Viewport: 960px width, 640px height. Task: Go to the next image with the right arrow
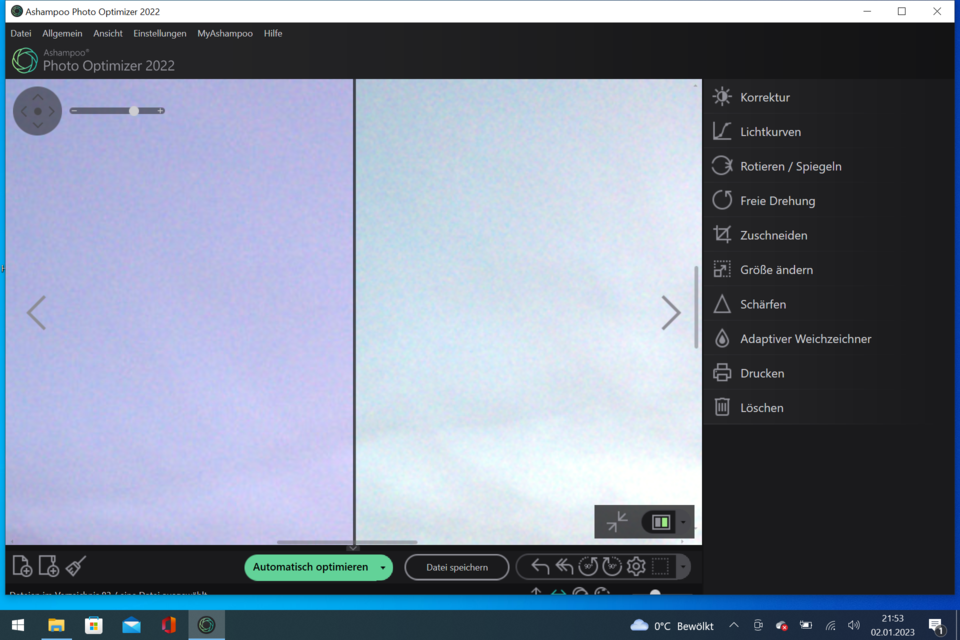tap(671, 313)
